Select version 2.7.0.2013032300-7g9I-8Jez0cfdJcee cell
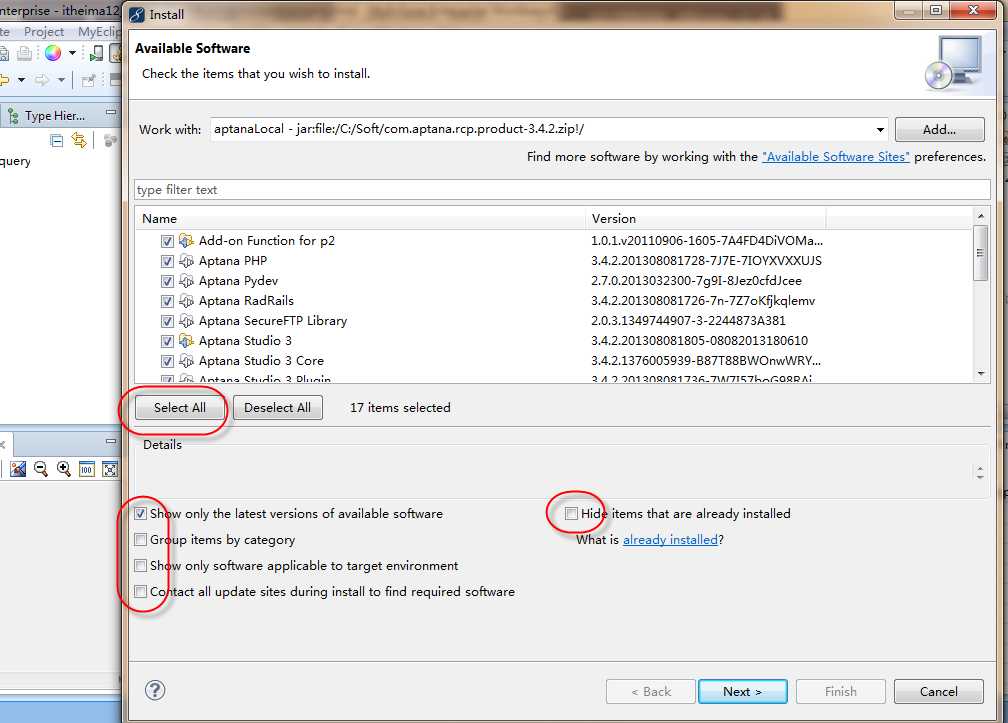The height and width of the screenshot is (723, 1008). coord(696,281)
